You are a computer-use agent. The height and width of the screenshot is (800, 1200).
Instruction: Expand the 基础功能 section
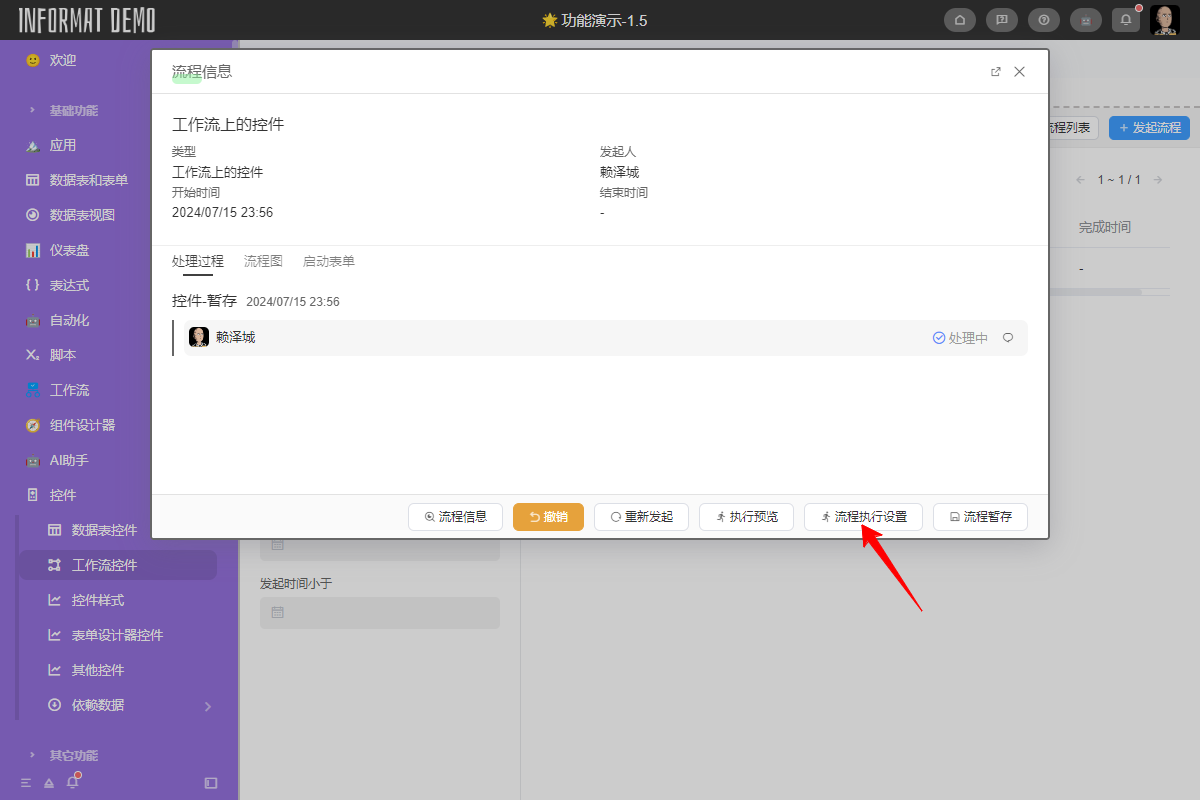coord(73,110)
